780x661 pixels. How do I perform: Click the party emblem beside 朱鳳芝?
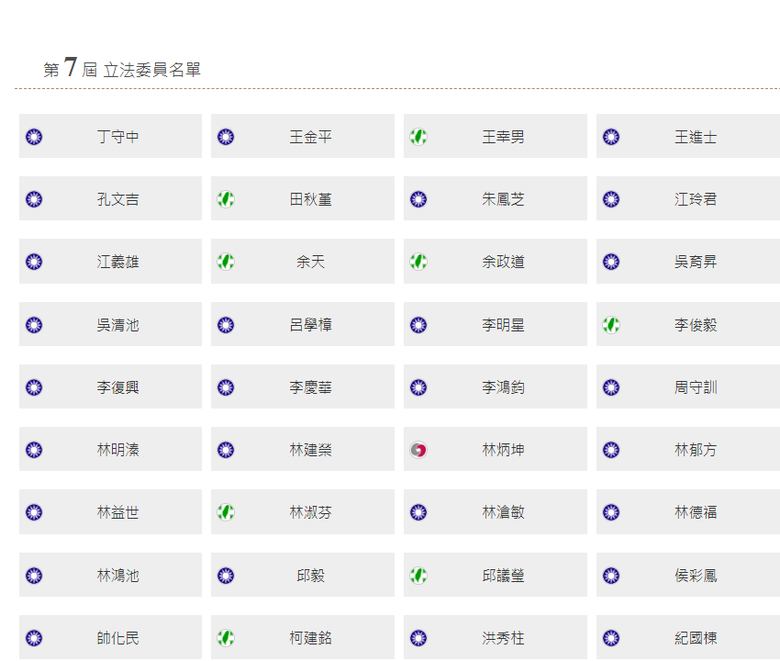pos(418,199)
